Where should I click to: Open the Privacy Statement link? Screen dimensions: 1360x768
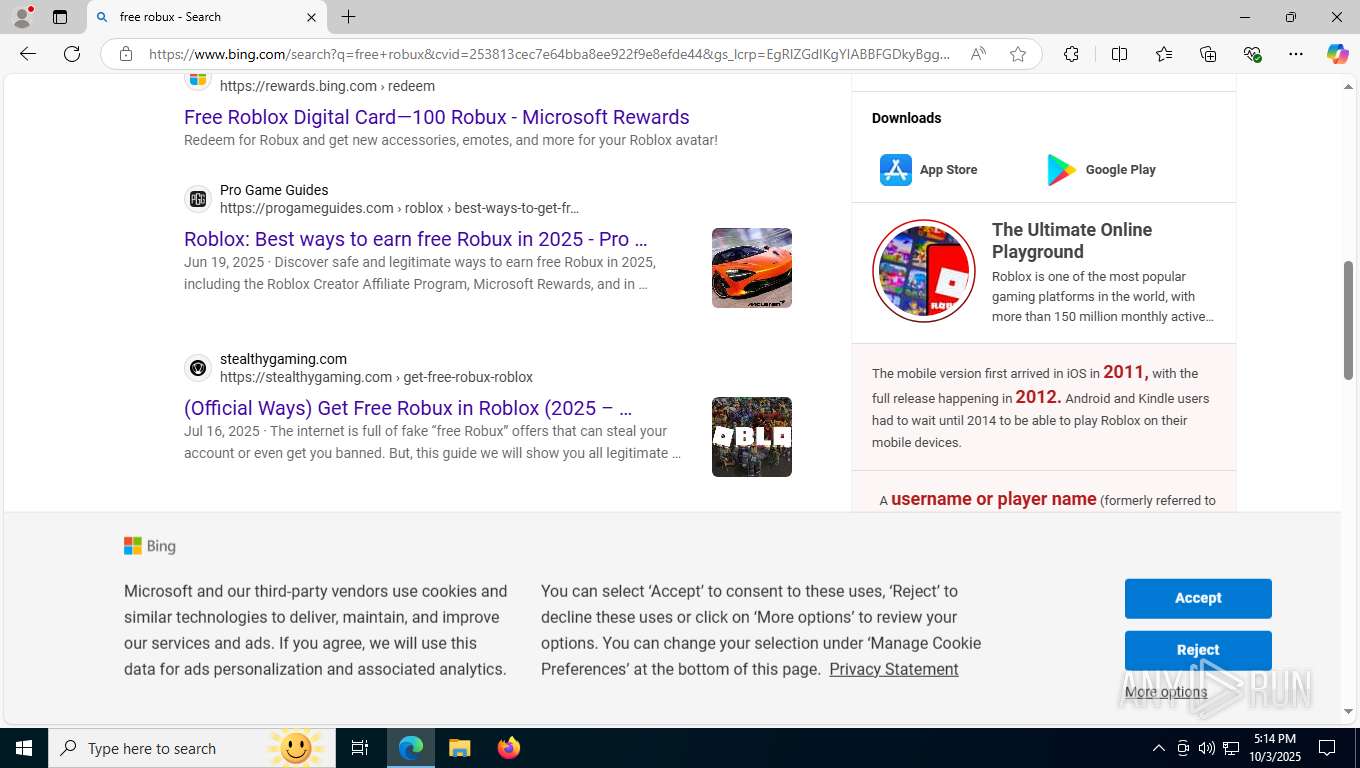click(894, 669)
